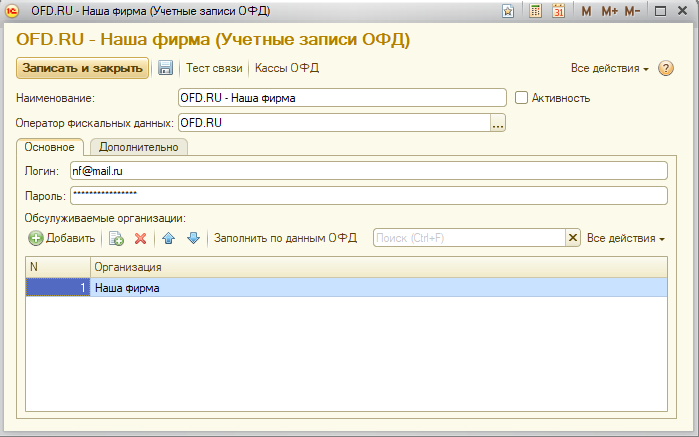The height and width of the screenshot is (437, 699).
Task: Click the 1C application logo icon
Action: pyautogui.click(x=12, y=11)
